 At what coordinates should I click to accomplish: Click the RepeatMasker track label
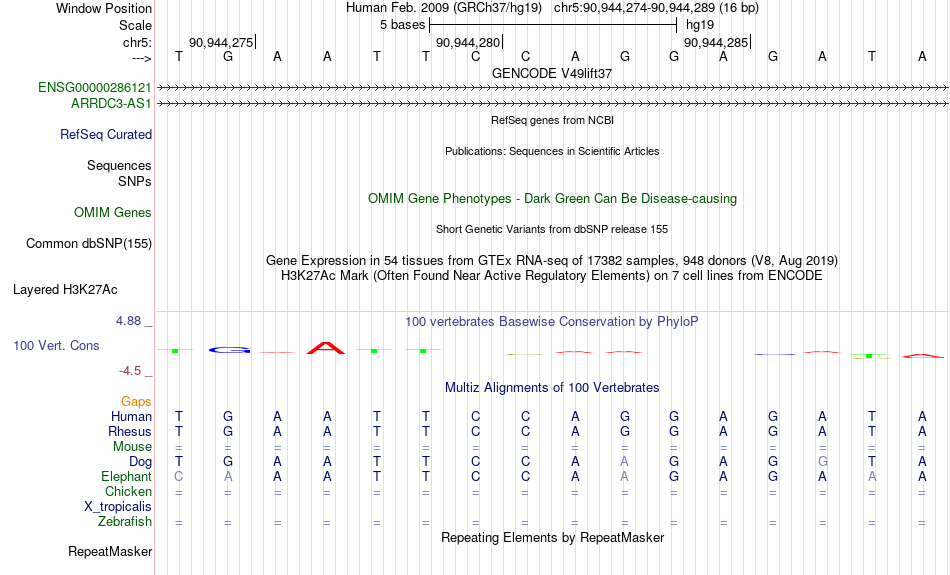(110, 551)
